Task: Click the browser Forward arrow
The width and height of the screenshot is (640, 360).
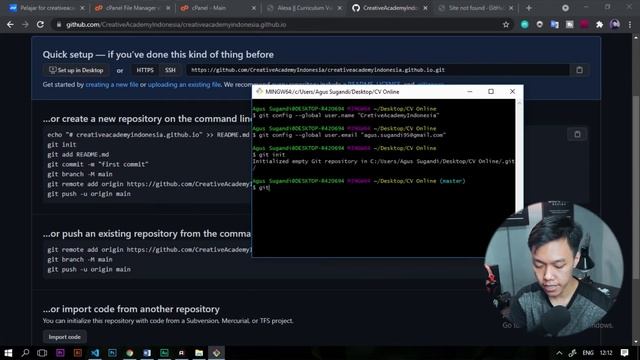Action: pyautogui.click(x=25, y=24)
